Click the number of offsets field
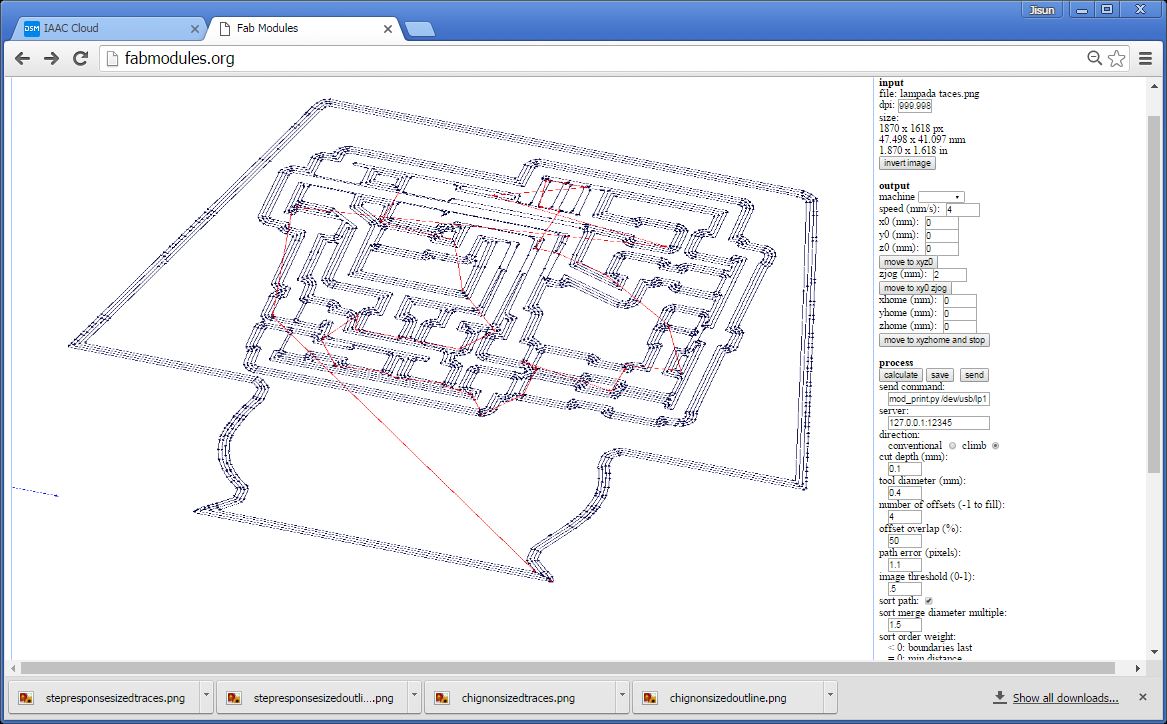This screenshot has height=724, width=1167. (x=905, y=516)
